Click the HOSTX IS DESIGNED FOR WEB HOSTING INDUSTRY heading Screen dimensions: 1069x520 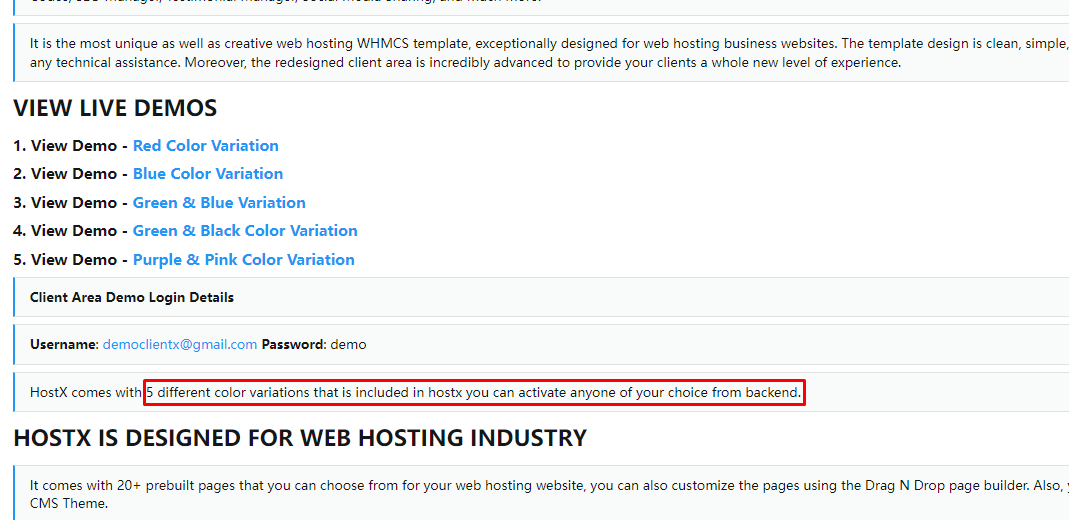pos(300,438)
